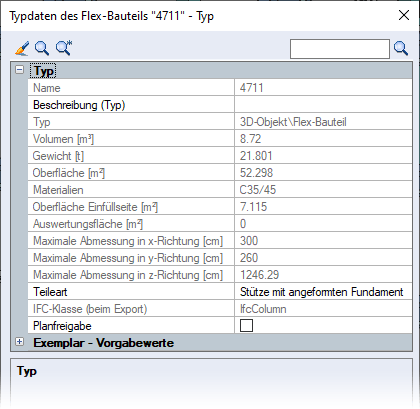Click the magnifier search icon in toolbar
420x409 pixels.
(42, 48)
